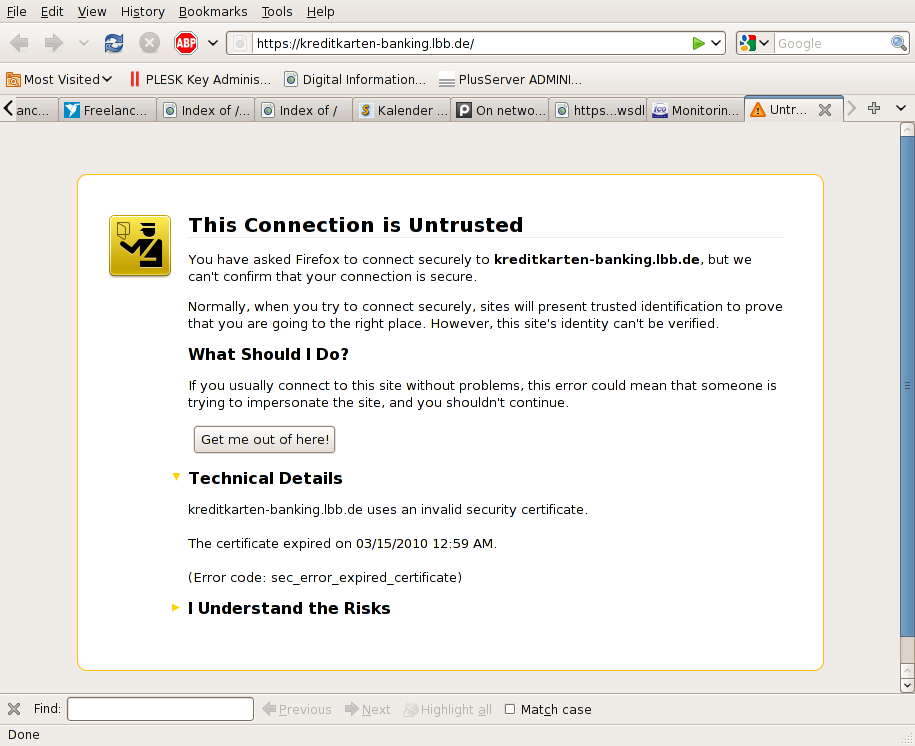Image resolution: width=915 pixels, height=746 pixels.
Task: Collapse the Technical Details section
Action: point(176,477)
